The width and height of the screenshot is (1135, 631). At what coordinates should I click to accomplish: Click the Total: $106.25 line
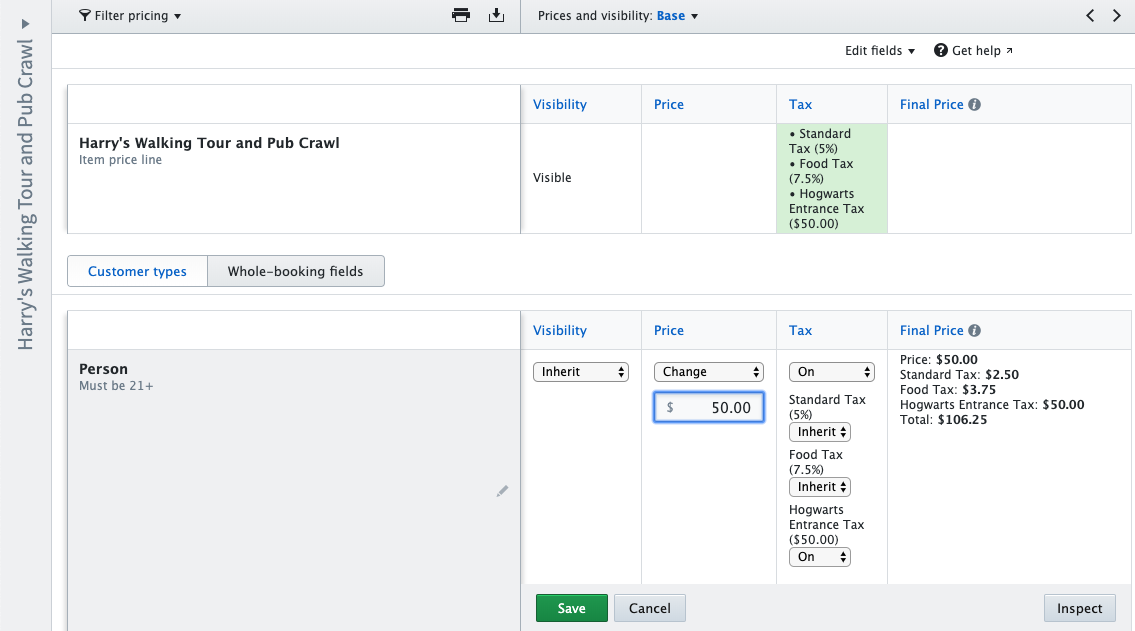(x=943, y=420)
